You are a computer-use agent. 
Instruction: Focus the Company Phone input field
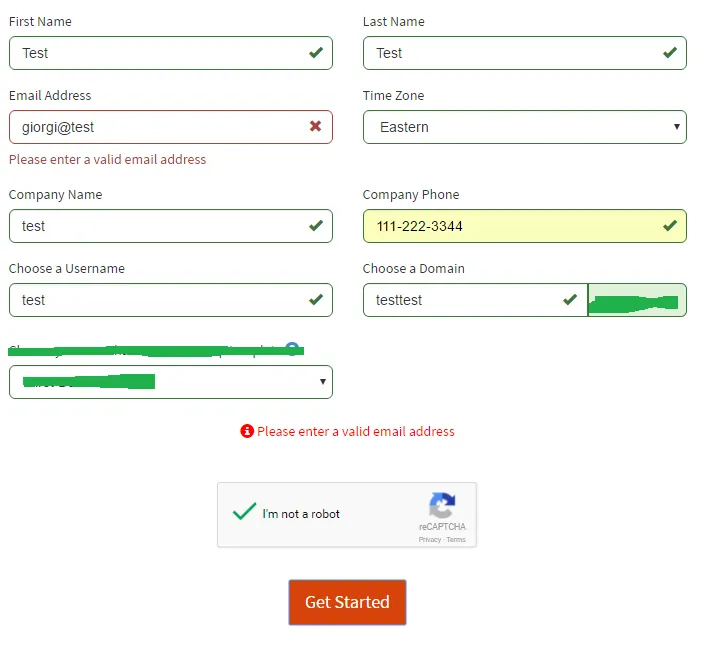click(x=510, y=226)
